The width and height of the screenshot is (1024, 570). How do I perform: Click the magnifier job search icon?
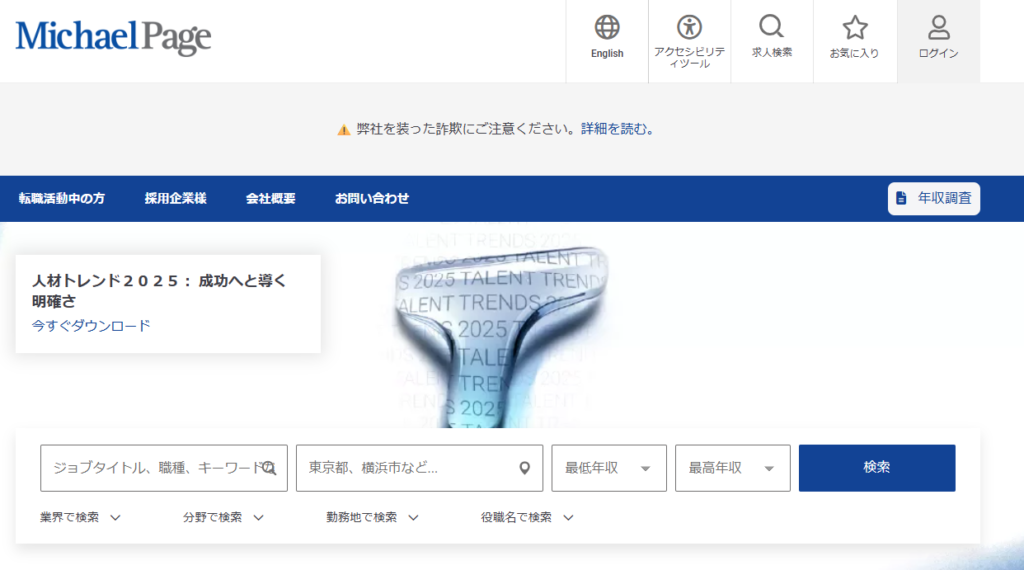tap(771, 27)
